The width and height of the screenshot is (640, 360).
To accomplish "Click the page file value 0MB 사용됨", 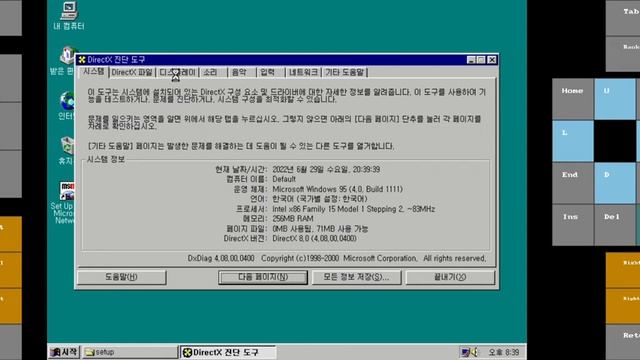I will click(320, 229).
